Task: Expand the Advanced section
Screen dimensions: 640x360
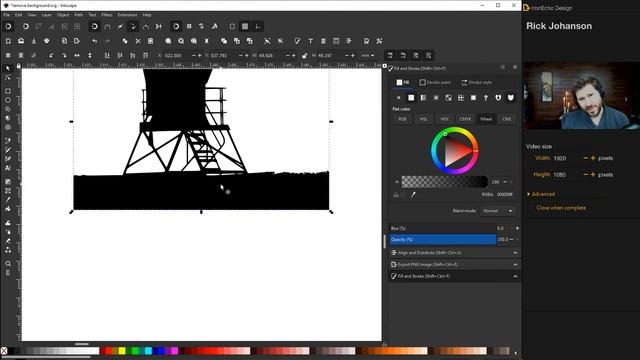Action: point(541,194)
